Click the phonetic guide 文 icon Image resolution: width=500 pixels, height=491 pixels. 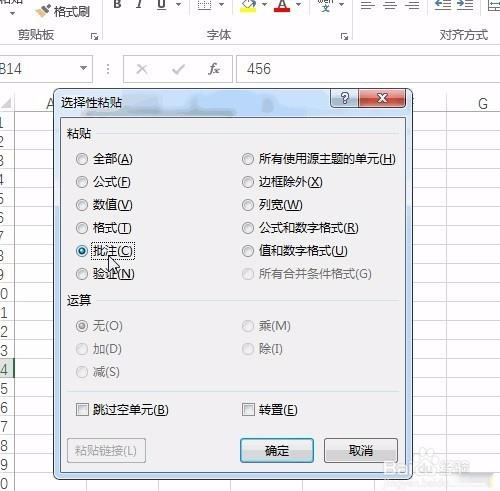[x=325, y=5]
